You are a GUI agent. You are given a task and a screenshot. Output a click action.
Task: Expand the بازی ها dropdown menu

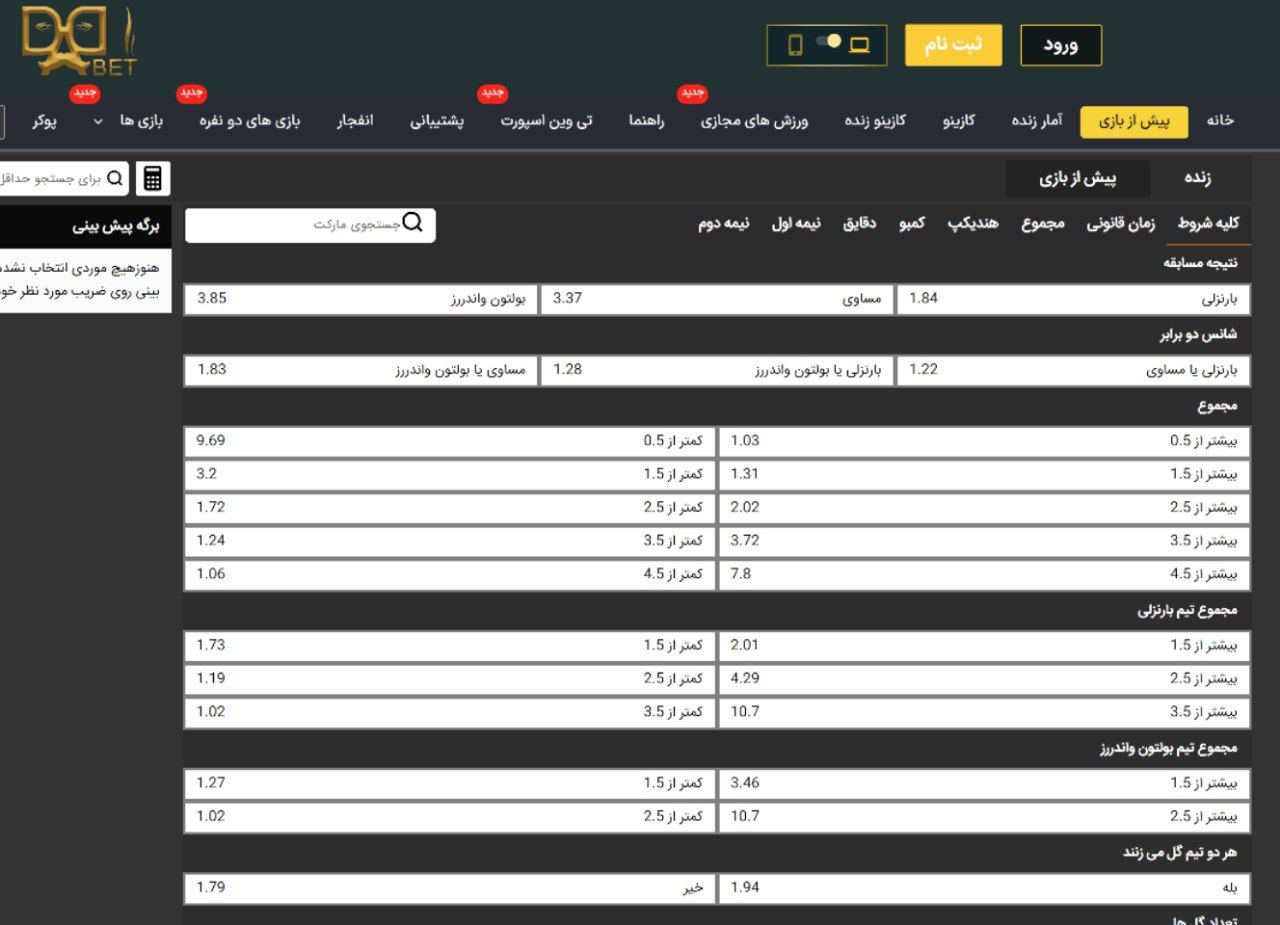point(98,121)
